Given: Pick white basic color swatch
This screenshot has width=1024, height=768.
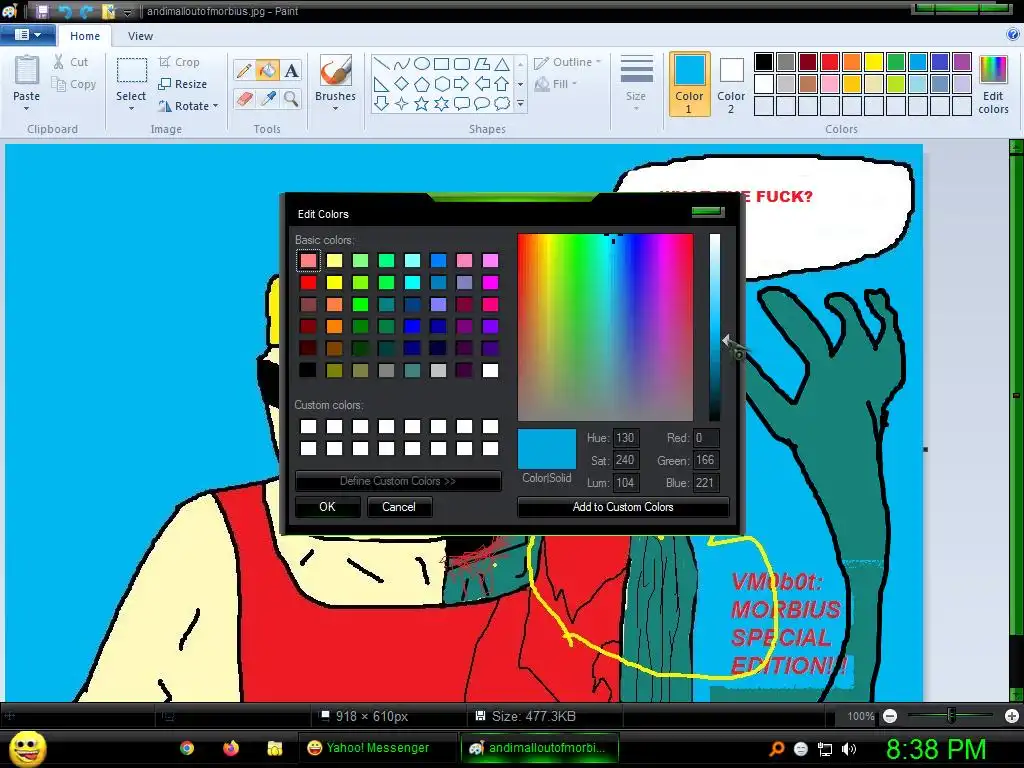Looking at the screenshot, I should tap(490, 370).
